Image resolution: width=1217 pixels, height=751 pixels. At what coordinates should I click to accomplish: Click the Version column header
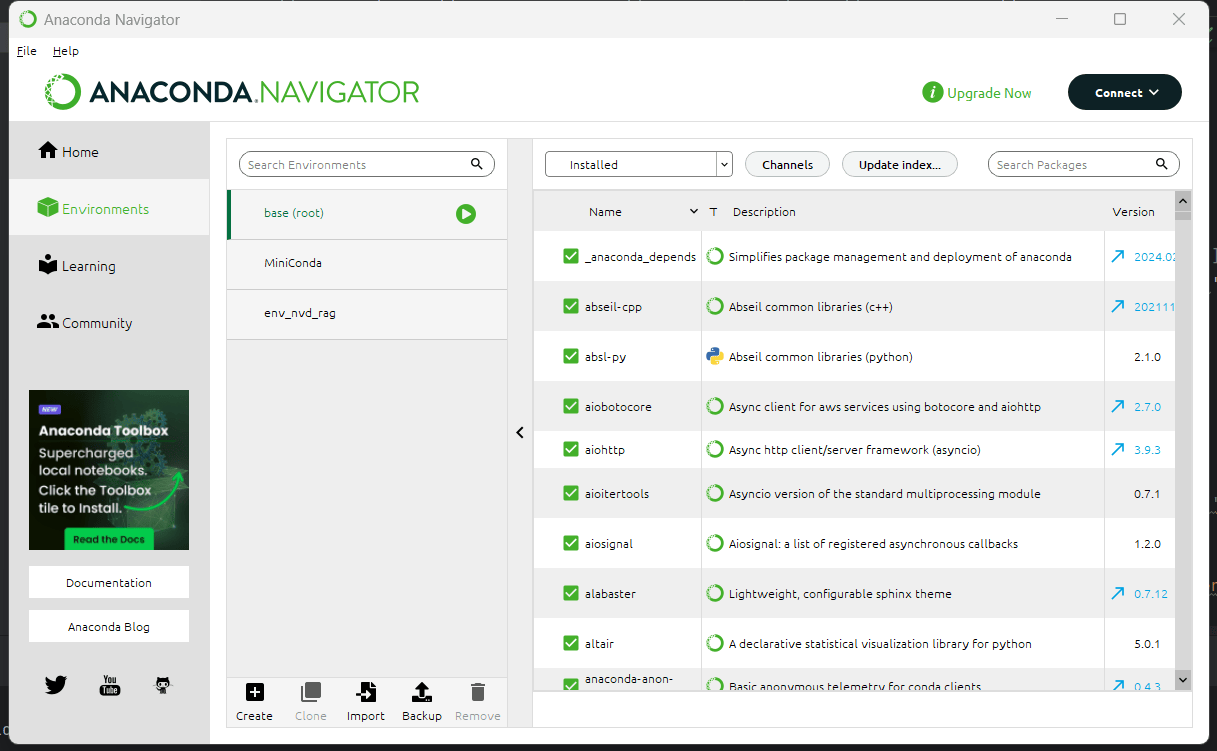(1133, 211)
